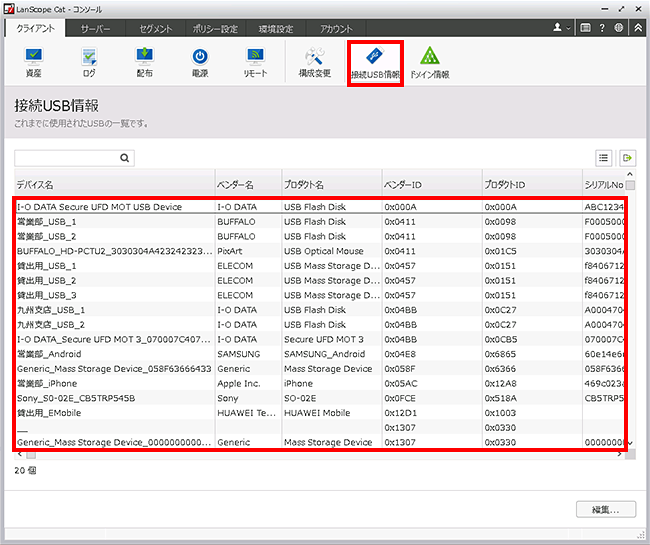Screen dimensions: 650x545
Task: Select Generic_Mass Storage Device_058F63666433 row
Action: [320, 369]
